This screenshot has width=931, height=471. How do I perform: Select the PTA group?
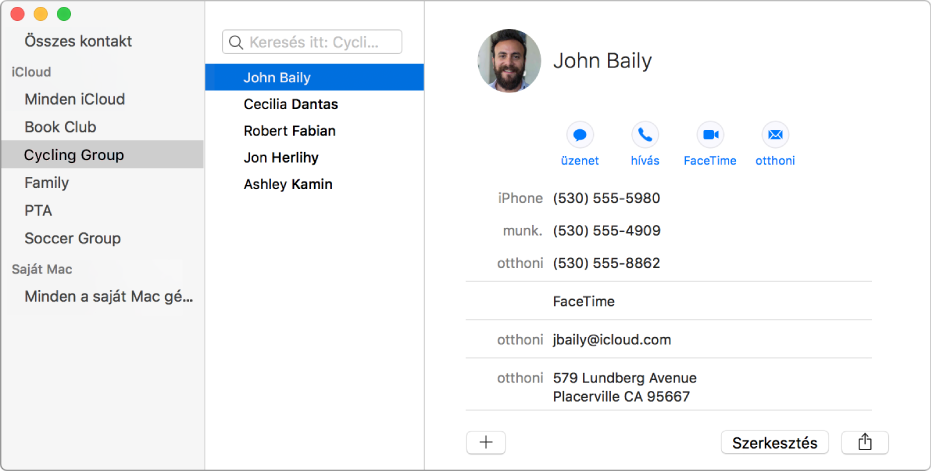38,210
